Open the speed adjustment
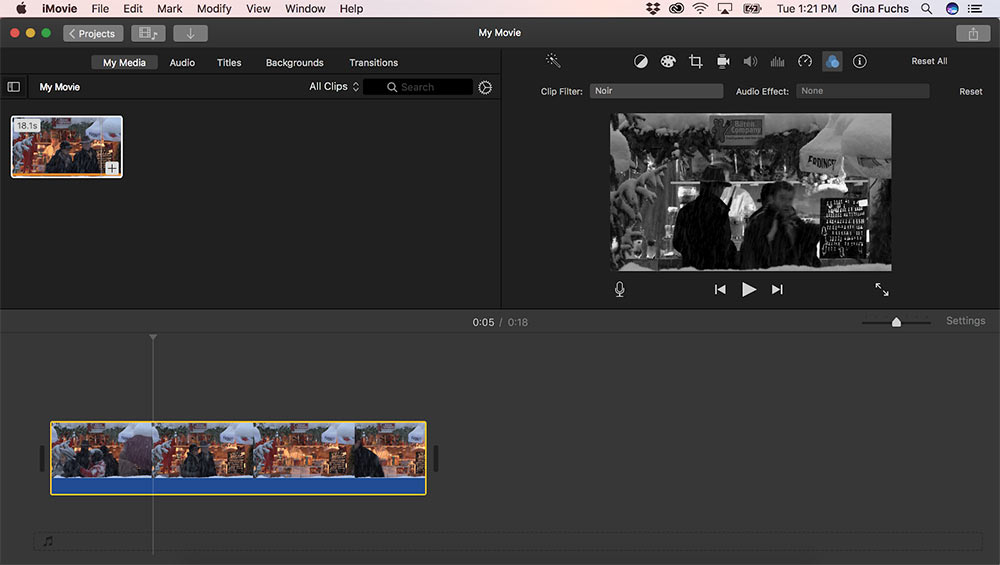Viewport: 1000px width, 565px height. [x=805, y=61]
